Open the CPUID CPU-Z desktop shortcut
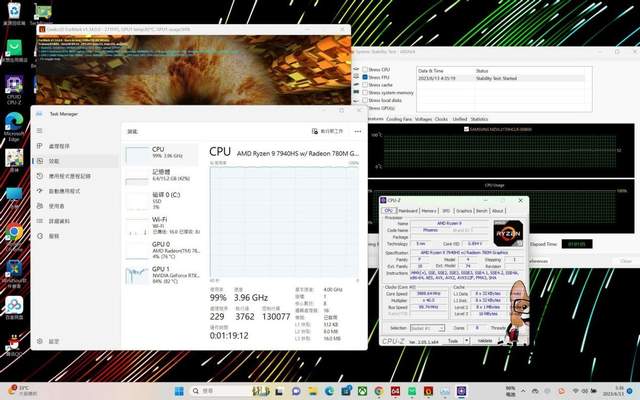Image resolution: width=640 pixels, height=400 pixels. (x=15, y=85)
